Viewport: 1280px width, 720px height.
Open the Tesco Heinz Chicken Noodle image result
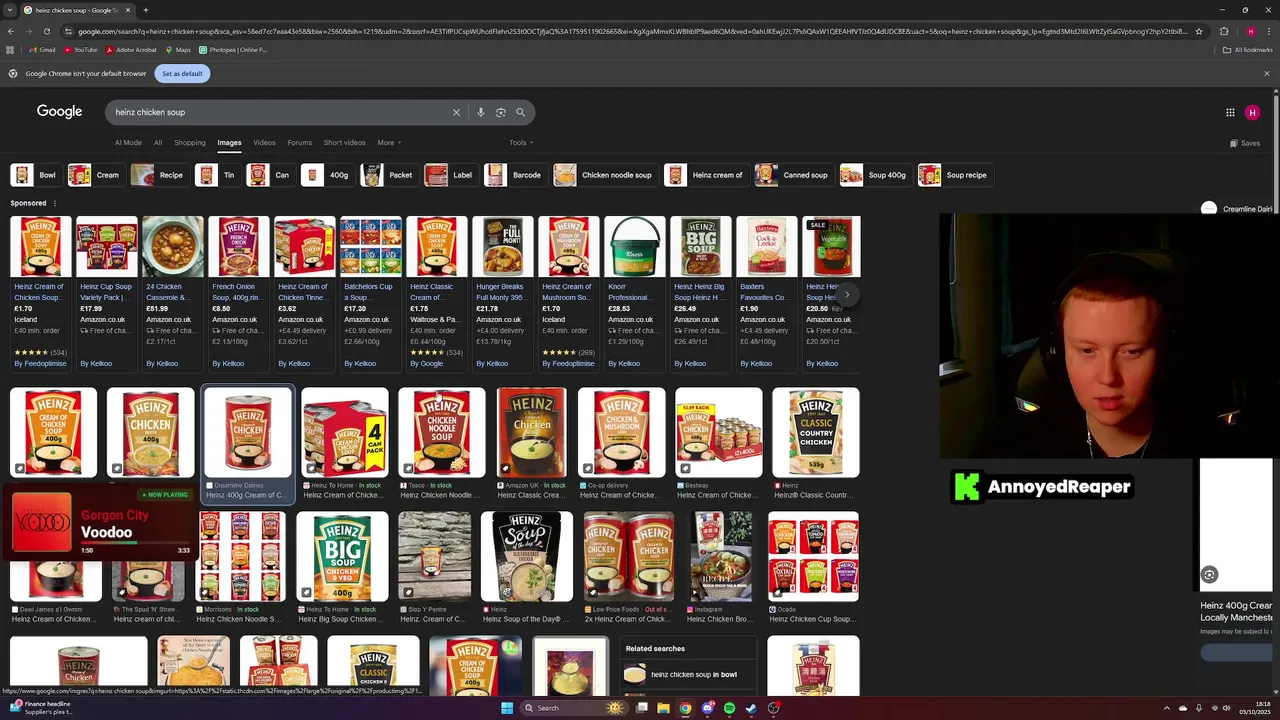point(442,444)
